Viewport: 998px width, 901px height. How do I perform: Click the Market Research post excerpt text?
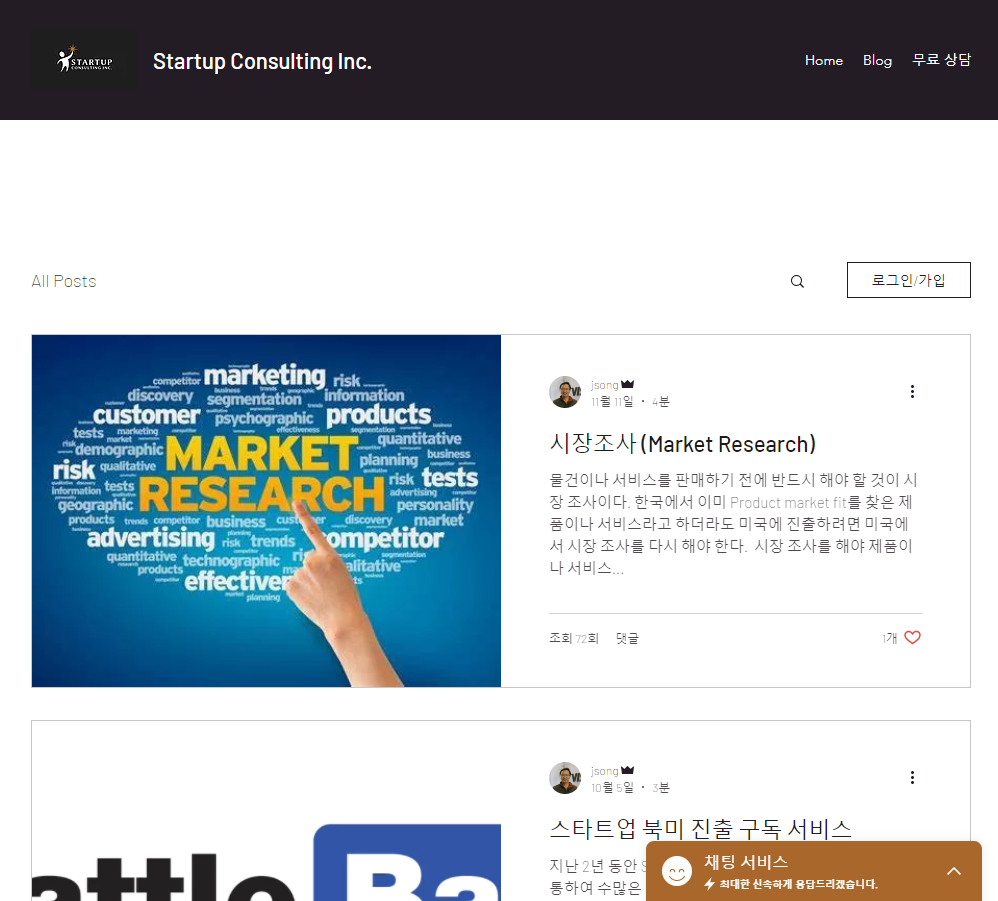[733, 524]
